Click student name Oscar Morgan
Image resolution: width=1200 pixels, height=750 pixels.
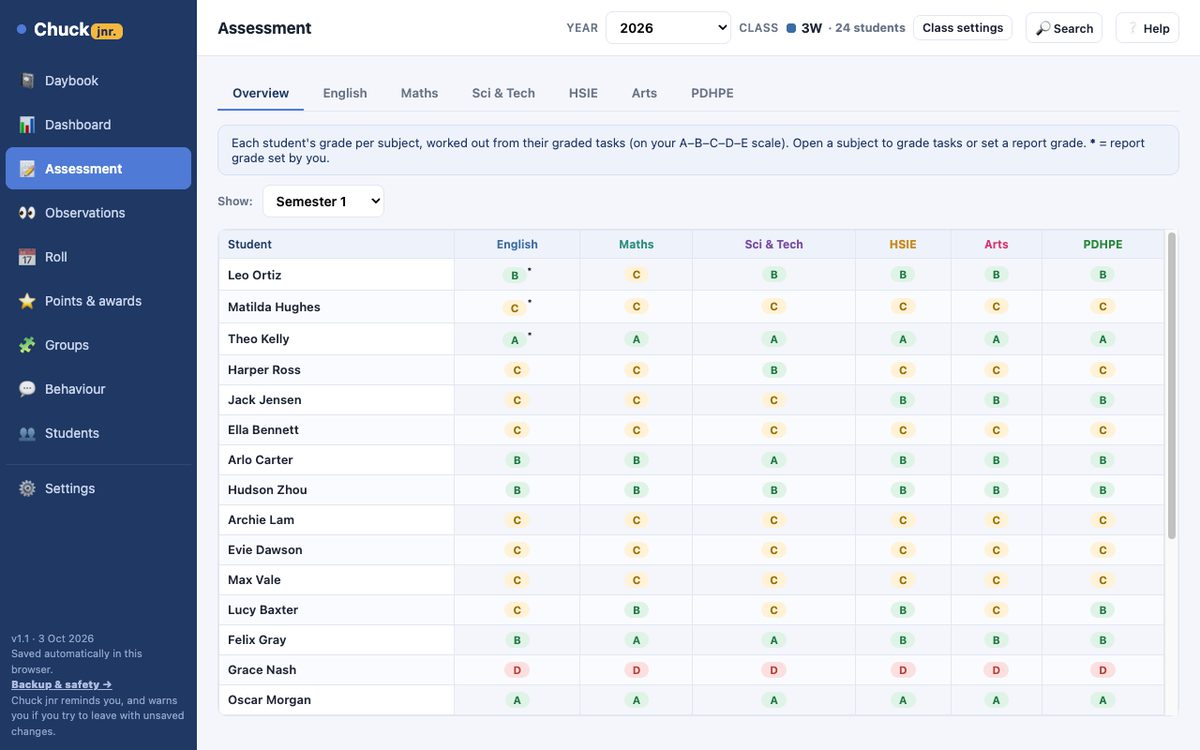point(269,700)
